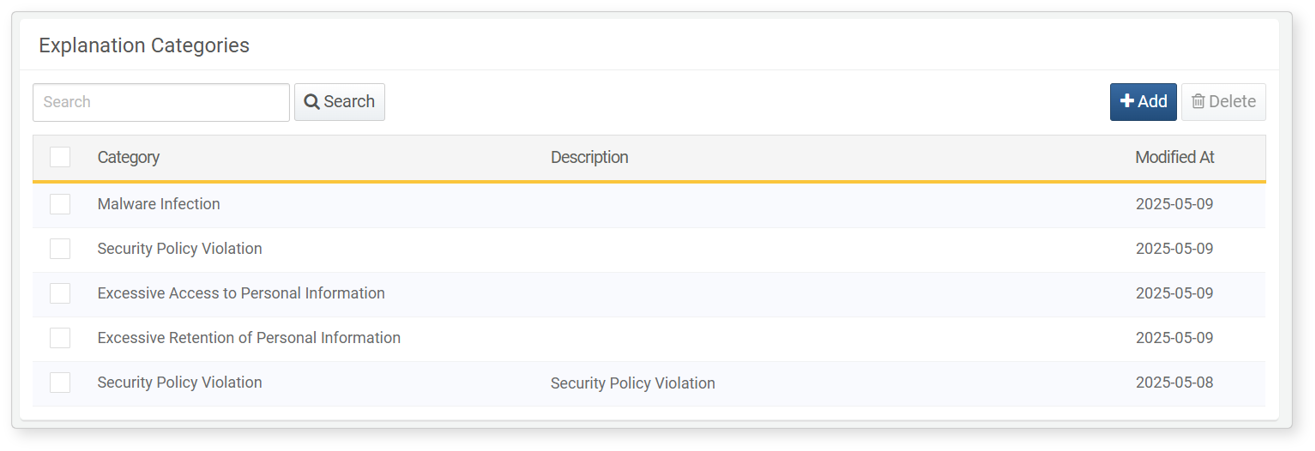Sort by the Description column header

[x=589, y=157]
